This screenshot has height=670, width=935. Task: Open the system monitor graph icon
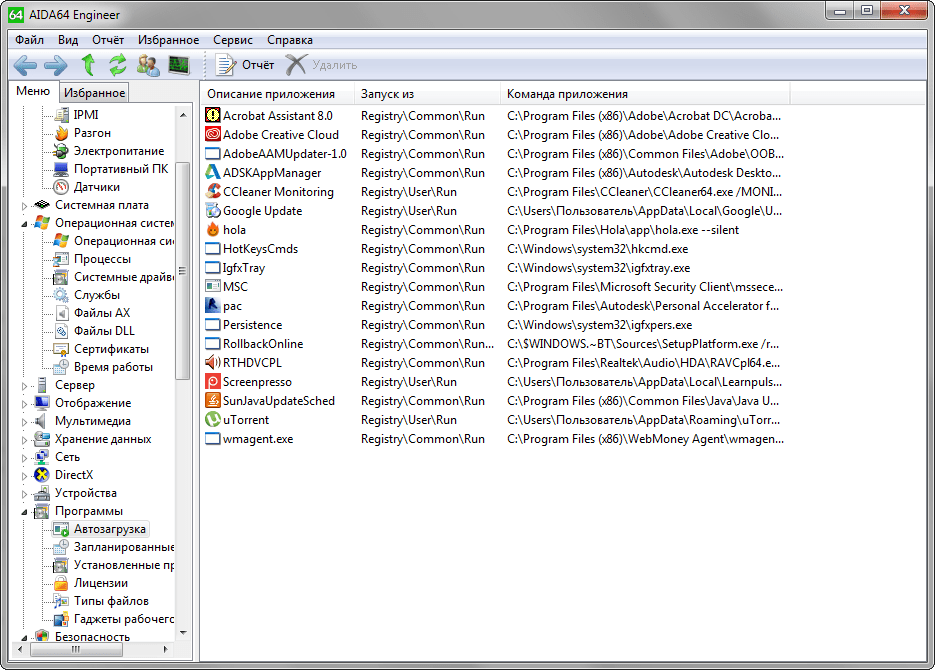(179, 64)
